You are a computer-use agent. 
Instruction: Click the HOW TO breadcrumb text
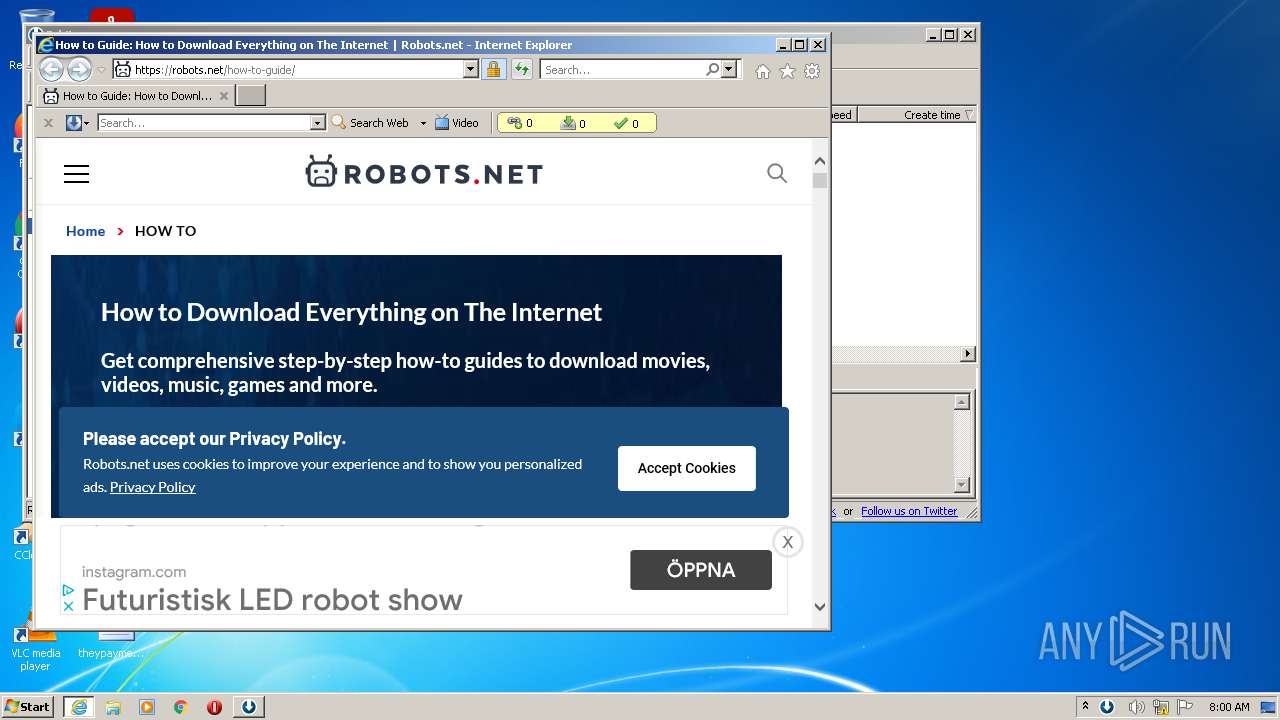point(165,231)
